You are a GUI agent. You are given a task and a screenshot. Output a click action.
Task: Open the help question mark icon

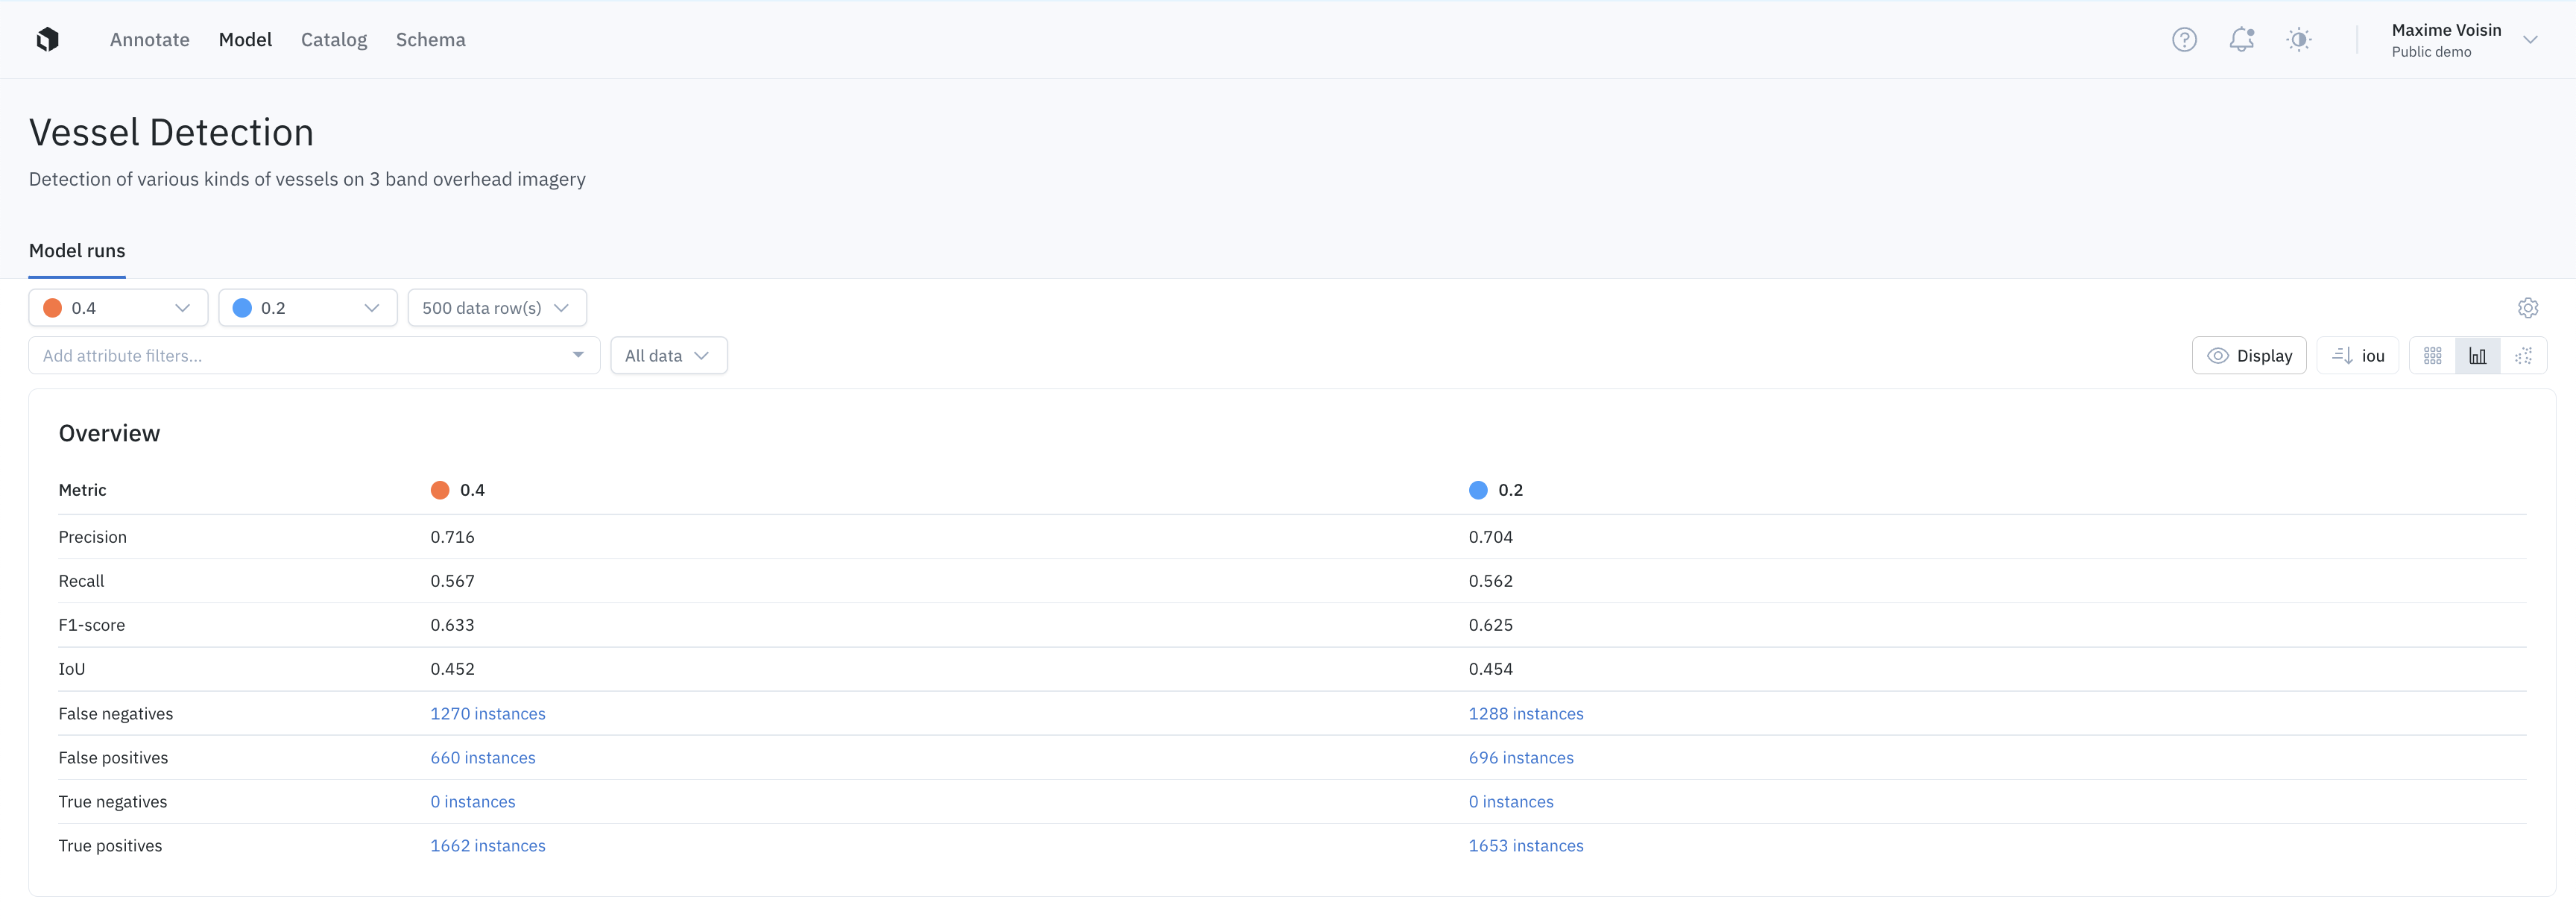[2184, 39]
